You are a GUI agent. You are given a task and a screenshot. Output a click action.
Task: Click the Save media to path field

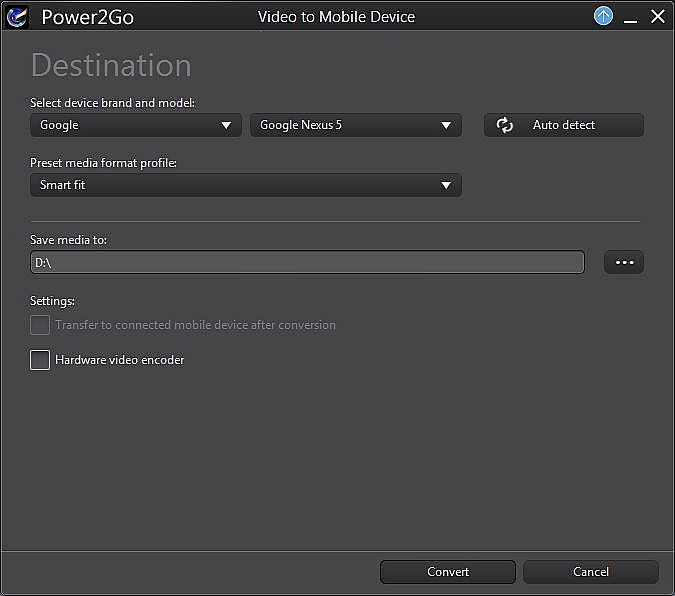[x=307, y=262]
